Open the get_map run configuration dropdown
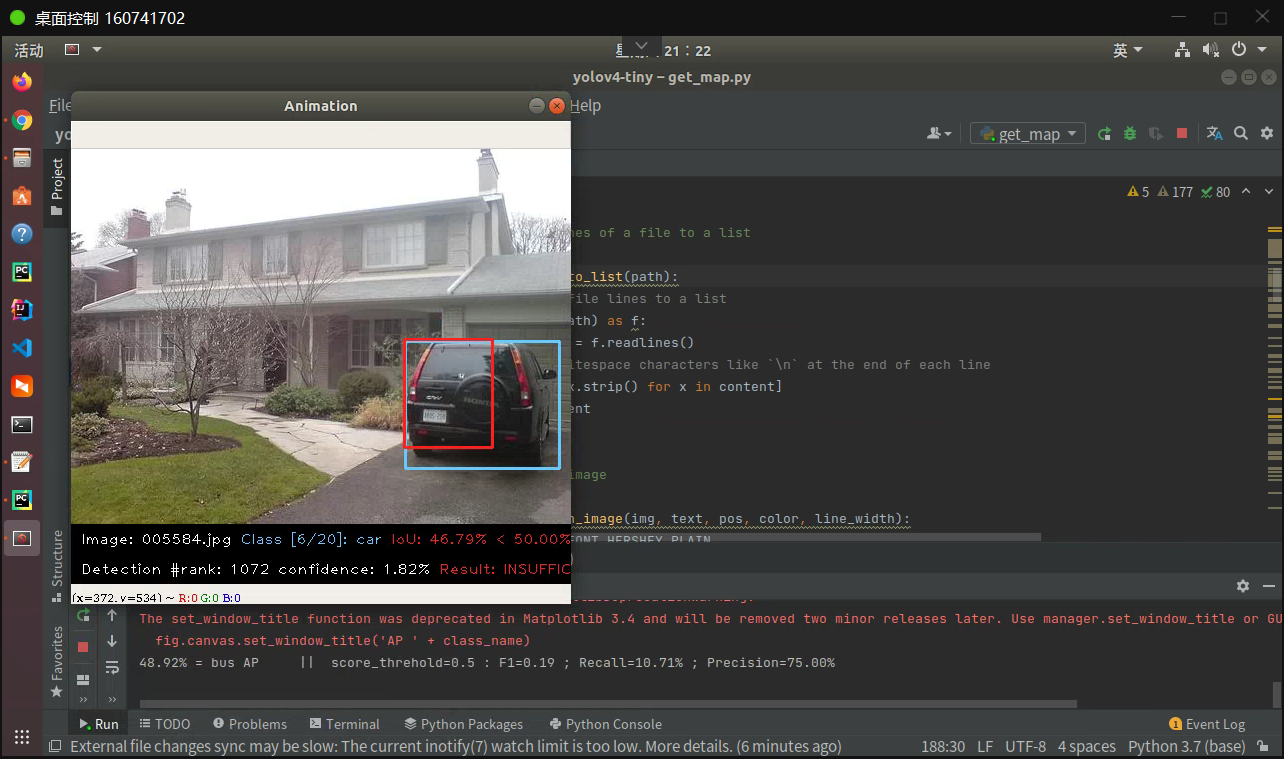This screenshot has width=1284, height=759. (1028, 133)
